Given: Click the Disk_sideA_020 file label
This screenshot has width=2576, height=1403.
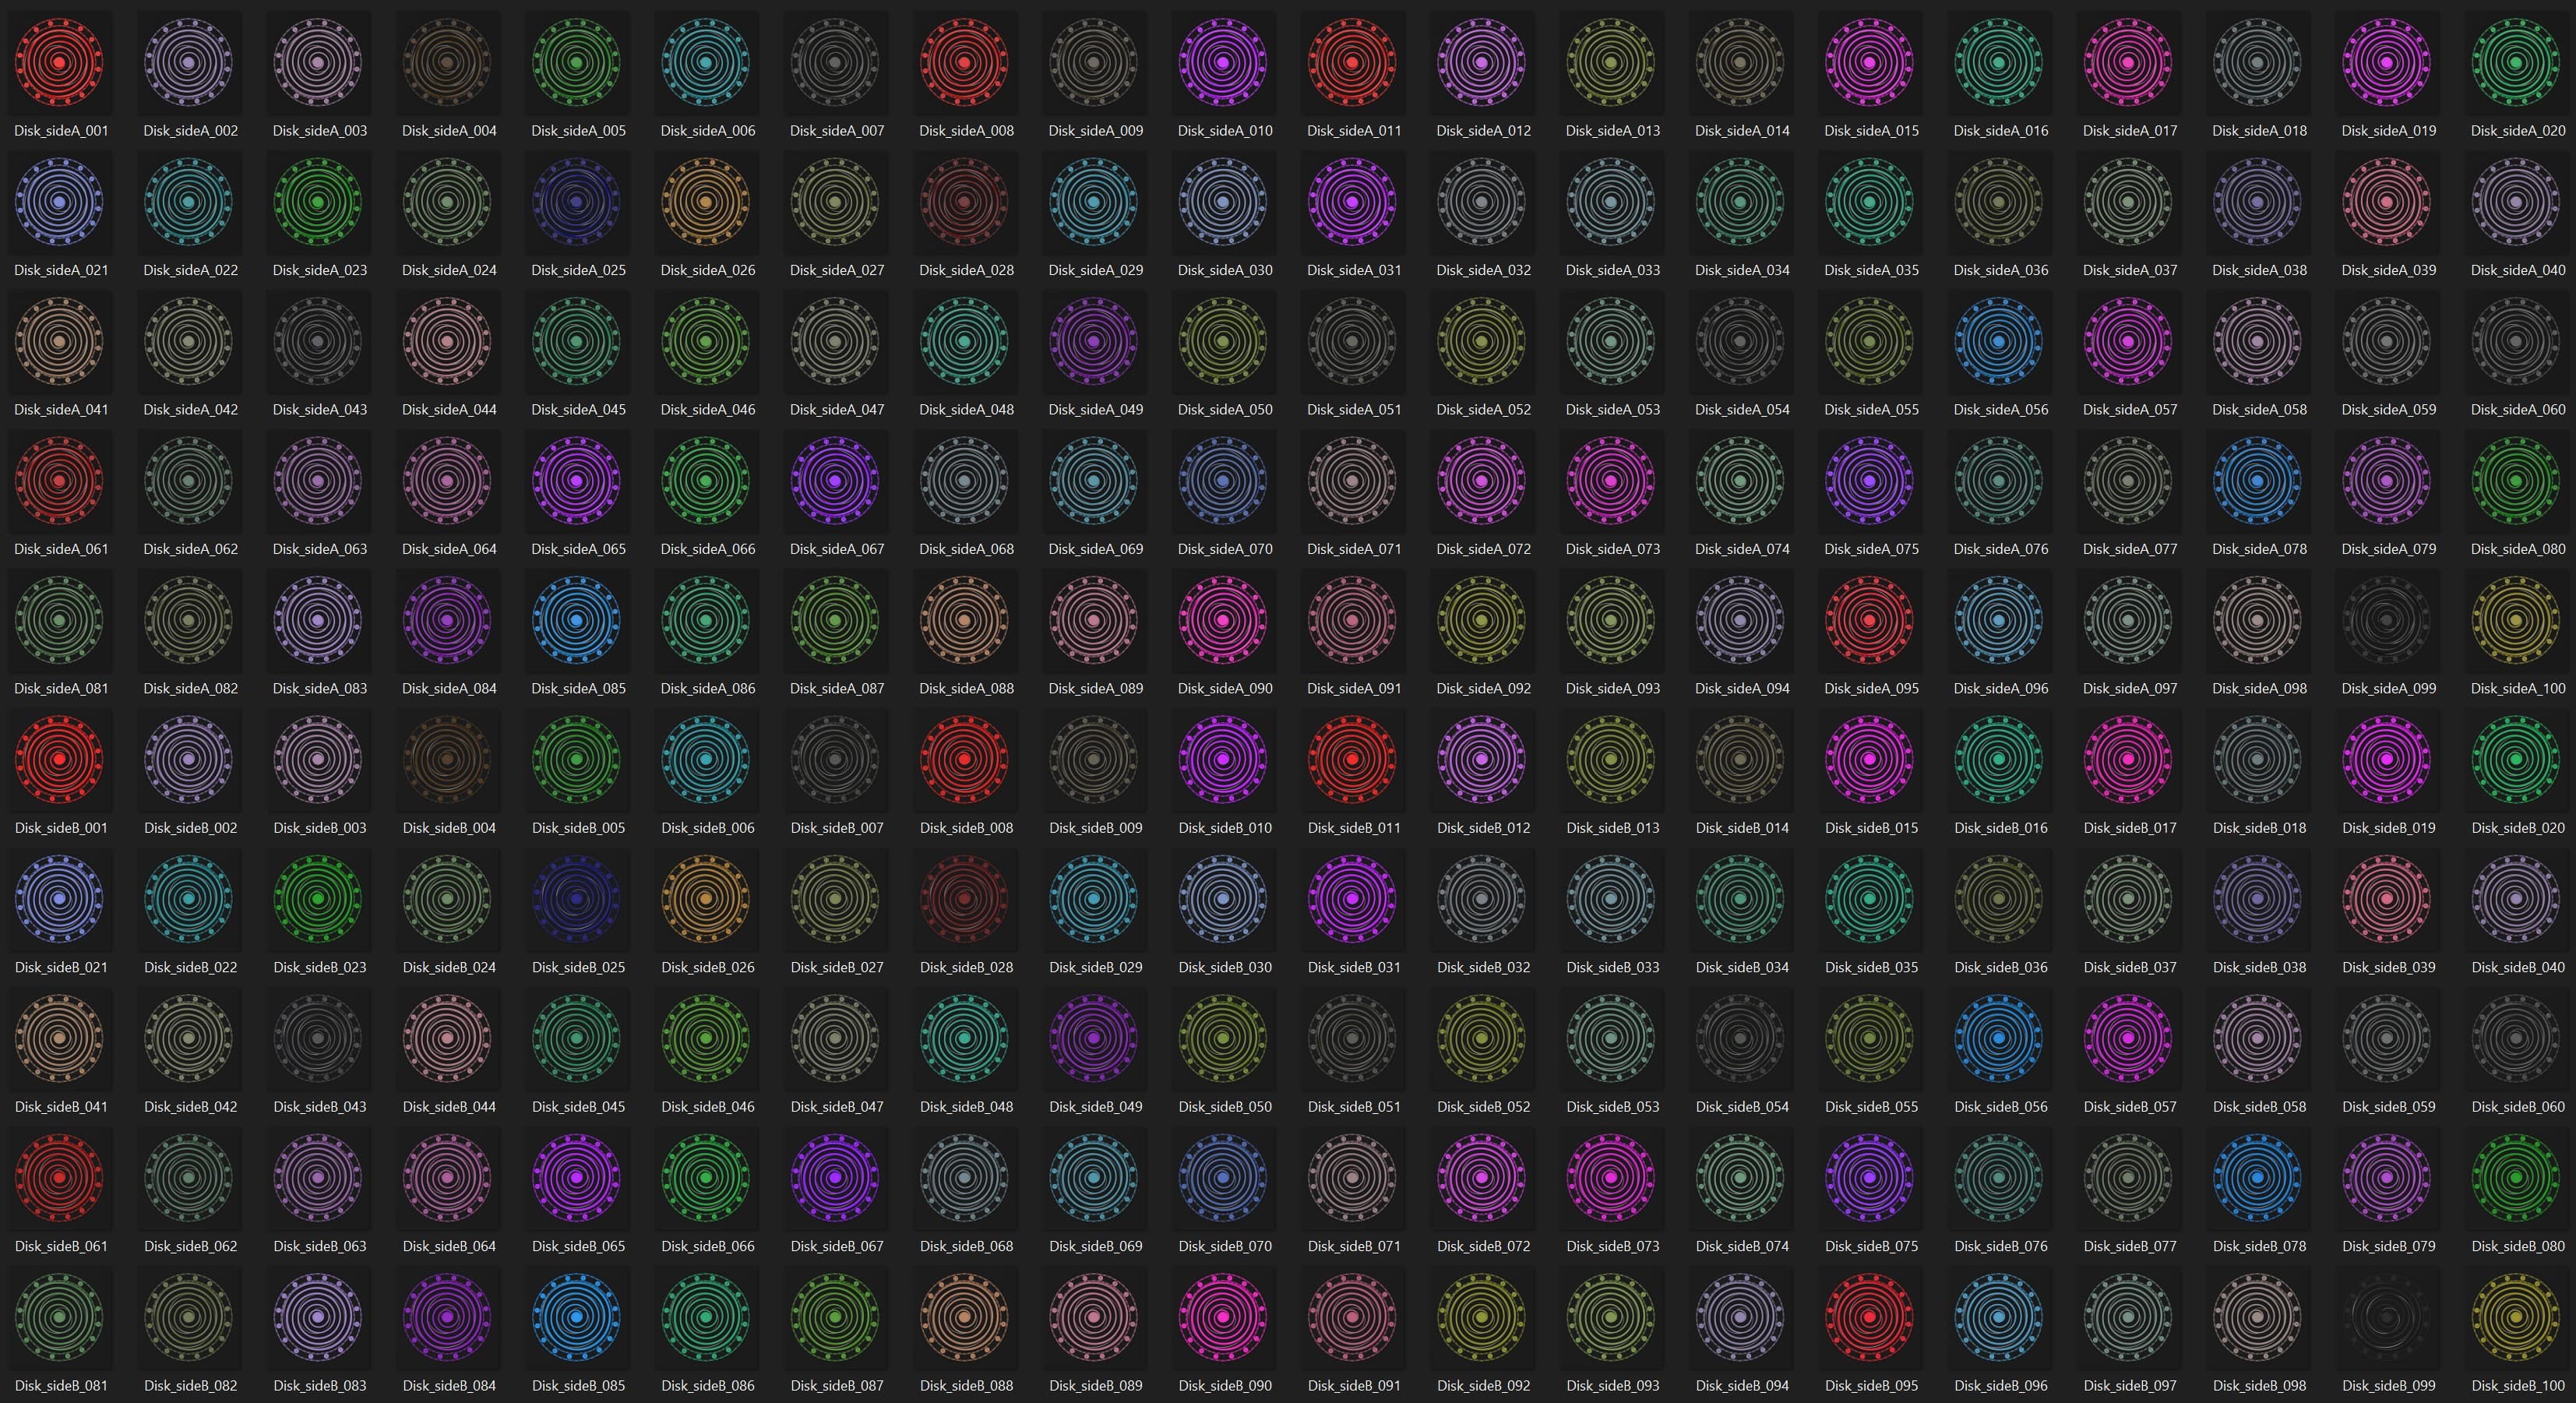Looking at the screenshot, I should coord(2517,131).
